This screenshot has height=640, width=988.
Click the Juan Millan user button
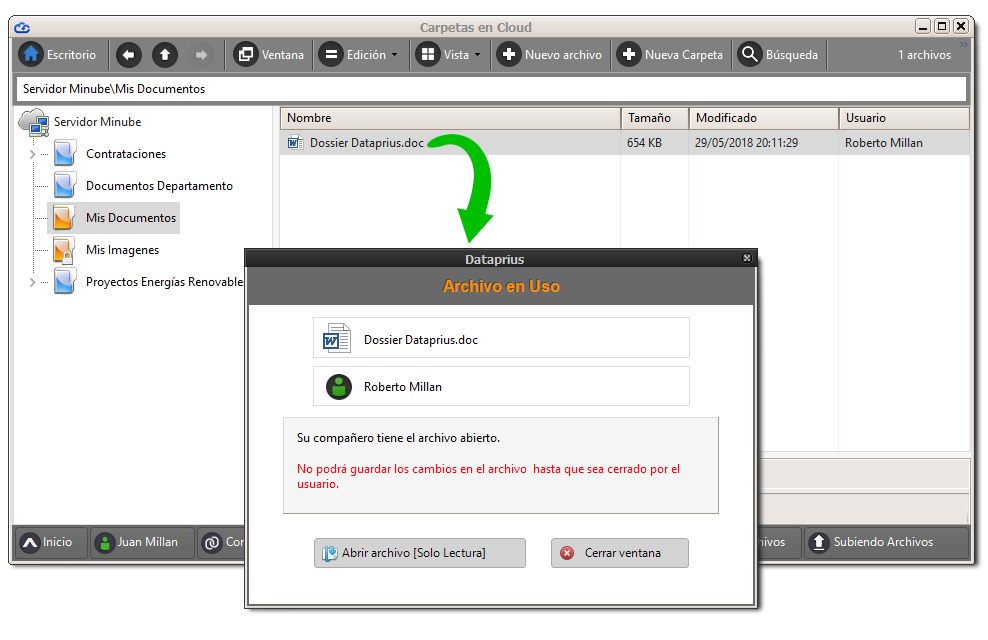[142, 542]
